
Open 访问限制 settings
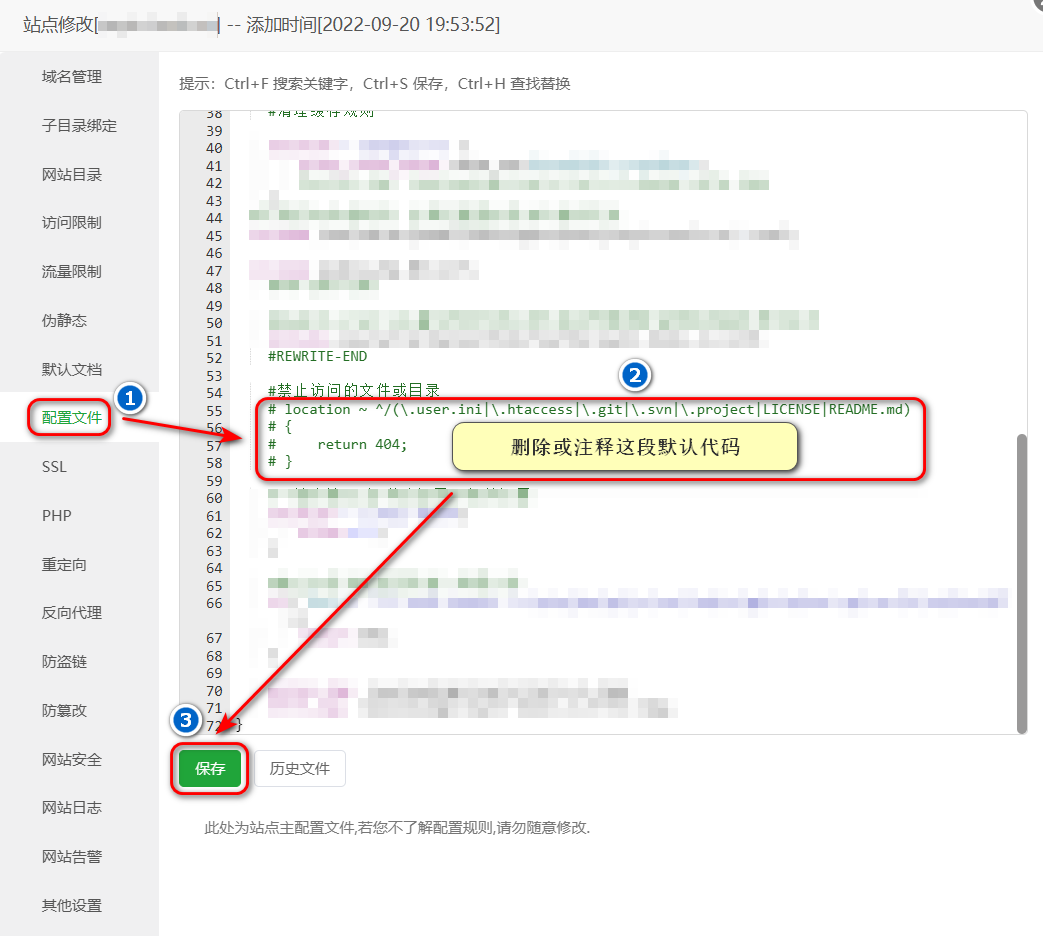click(72, 223)
